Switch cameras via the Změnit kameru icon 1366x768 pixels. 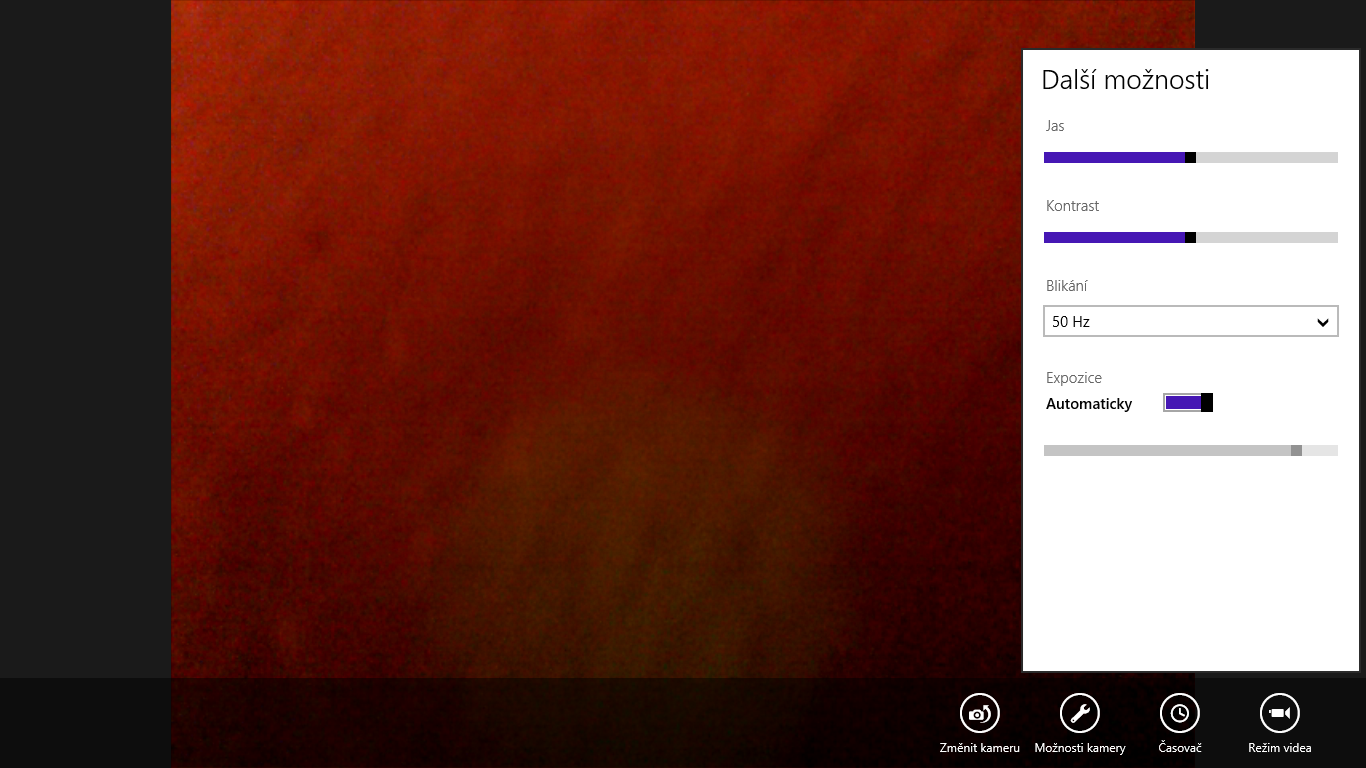coord(980,712)
